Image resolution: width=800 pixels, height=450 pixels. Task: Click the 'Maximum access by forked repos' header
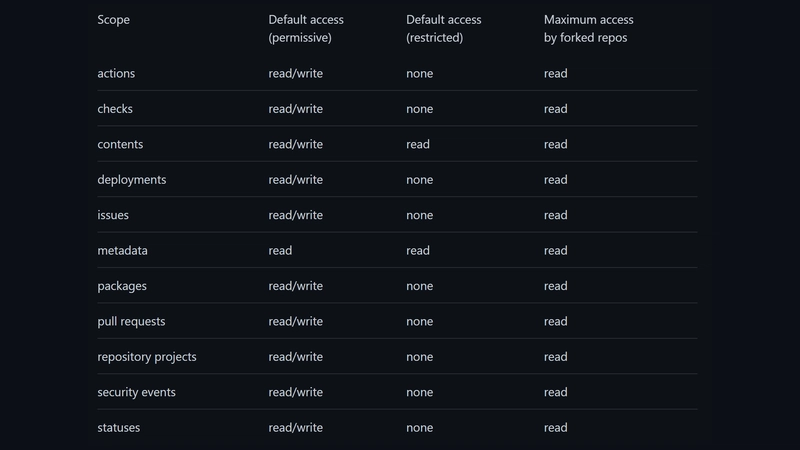(588, 29)
